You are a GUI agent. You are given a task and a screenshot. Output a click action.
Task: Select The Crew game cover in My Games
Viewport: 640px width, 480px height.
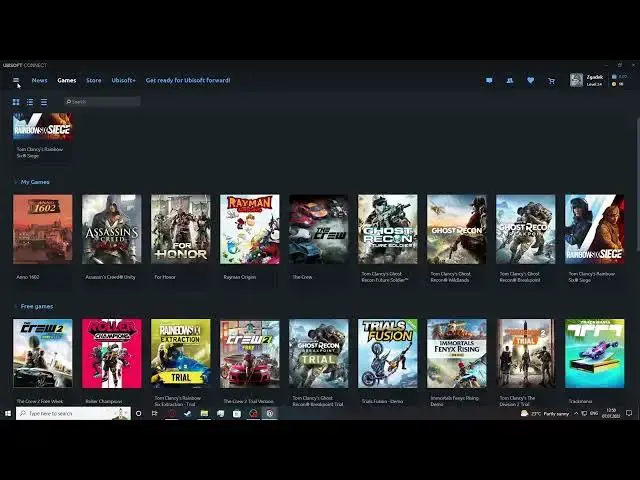[319, 229]
